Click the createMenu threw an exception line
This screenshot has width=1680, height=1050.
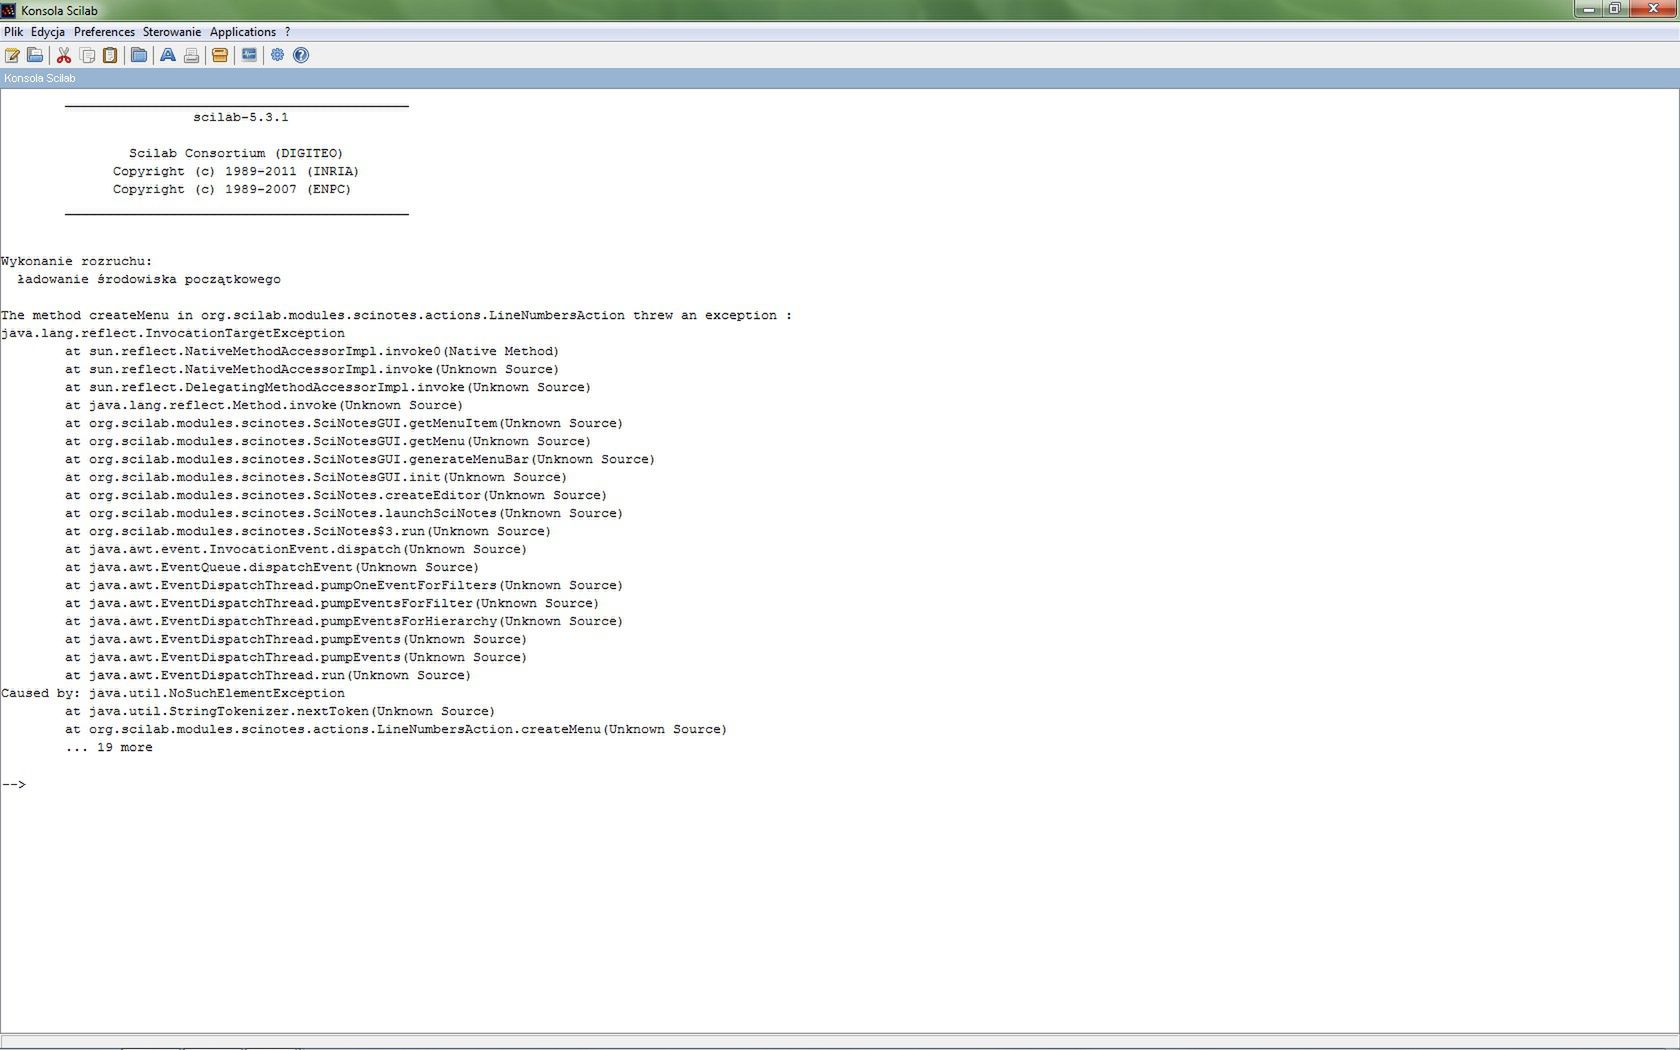point(397,315)
